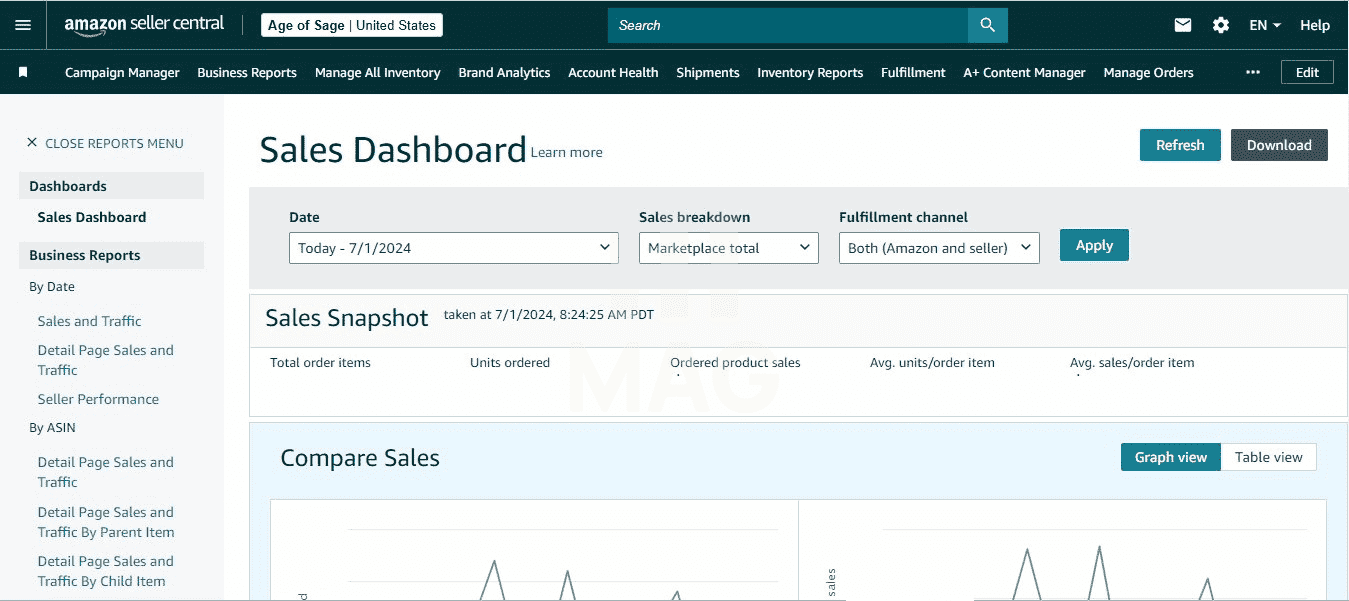Image resolution: width=1349 pixels, height=601 pixels.
Task: Click CLOSE REPORTS MENU text
Action: coord(114,143)
